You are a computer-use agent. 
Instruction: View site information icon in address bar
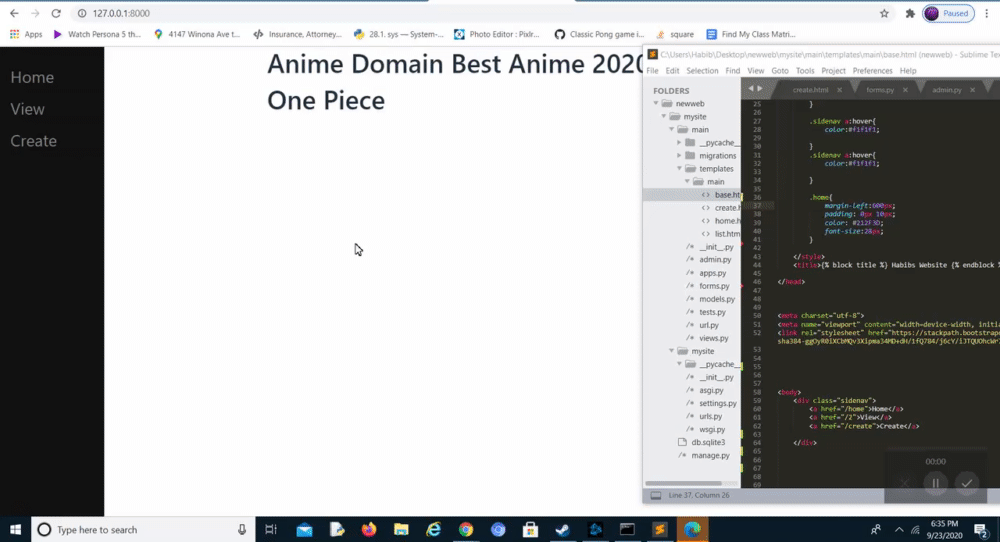coord(82,13)
